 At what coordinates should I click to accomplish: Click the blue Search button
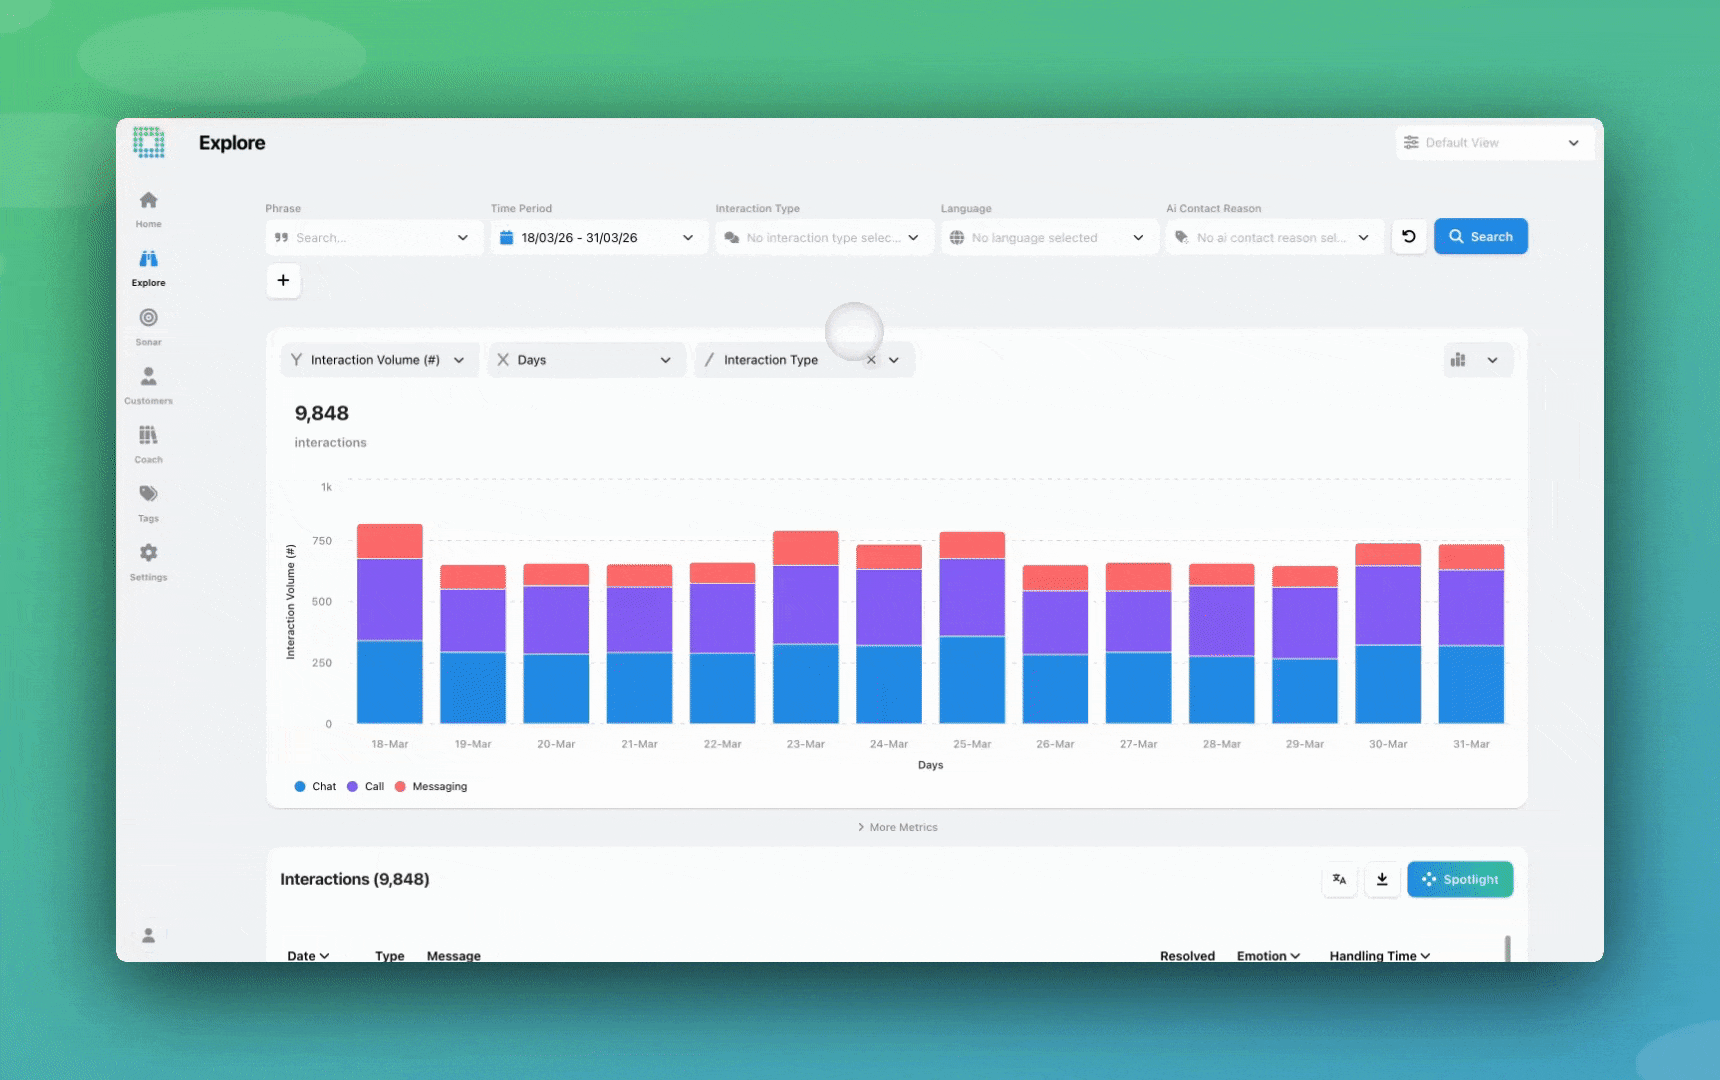1480,237
